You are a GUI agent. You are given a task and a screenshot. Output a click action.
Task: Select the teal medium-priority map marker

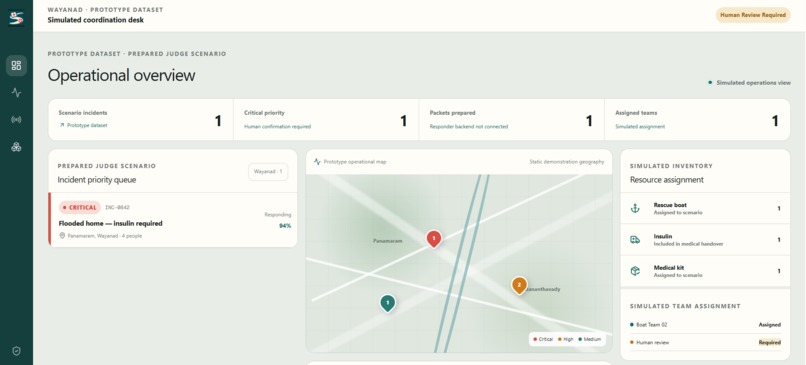pos(388,303)
